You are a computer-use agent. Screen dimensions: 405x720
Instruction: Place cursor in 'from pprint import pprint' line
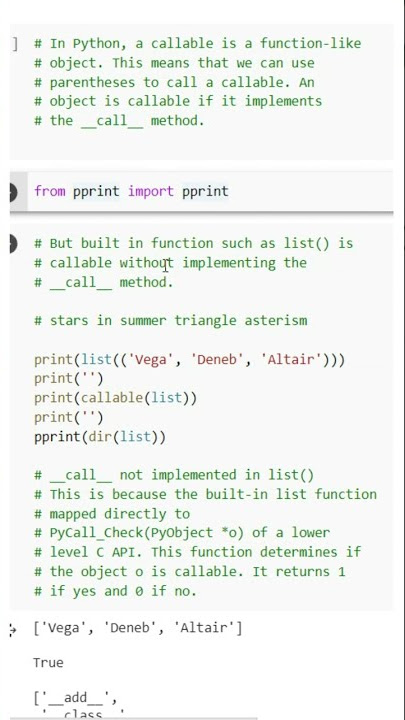pyautogui.click(x=131, y=191)
